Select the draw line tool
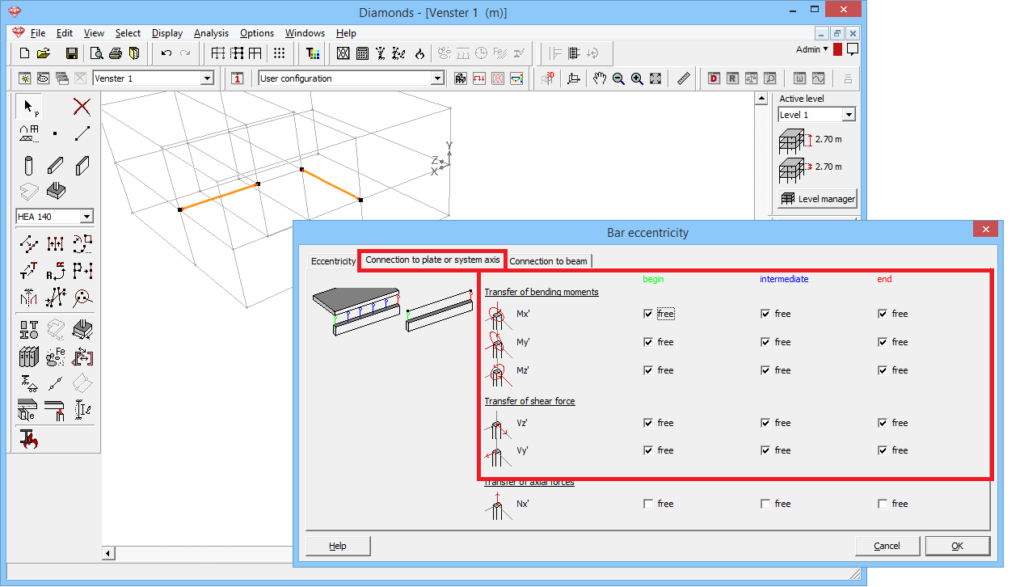 82,133
